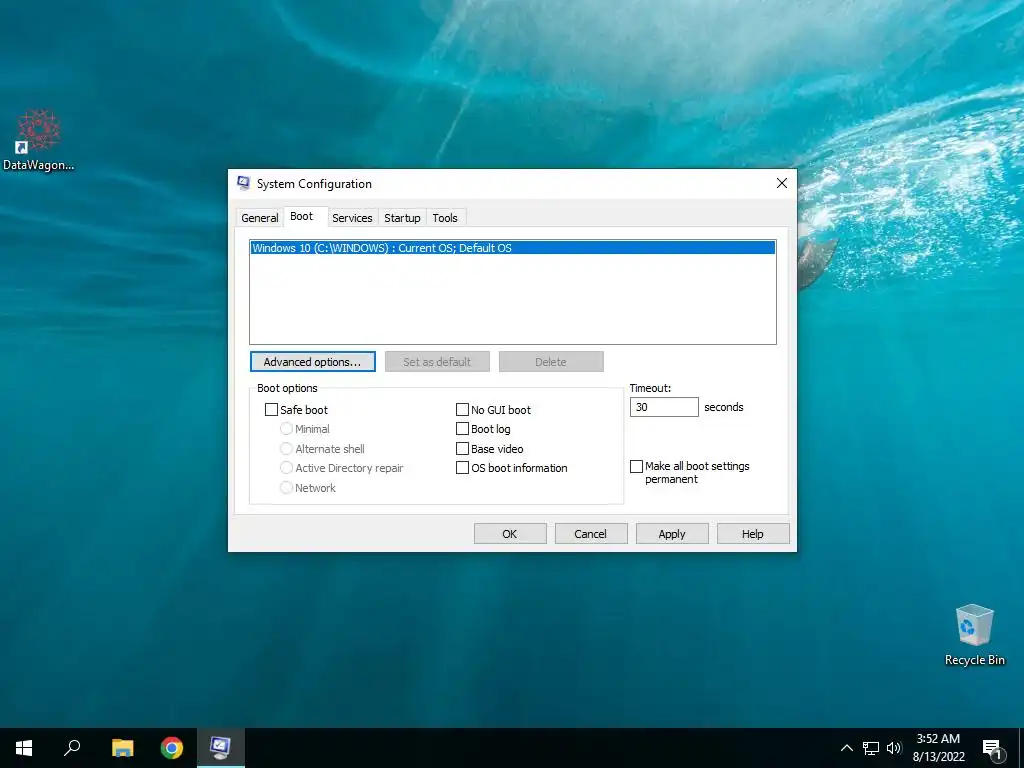Enable the Boot log checkbox
Screen dimensions: 1024x768
pyautogui.click(x=462, y=429)
